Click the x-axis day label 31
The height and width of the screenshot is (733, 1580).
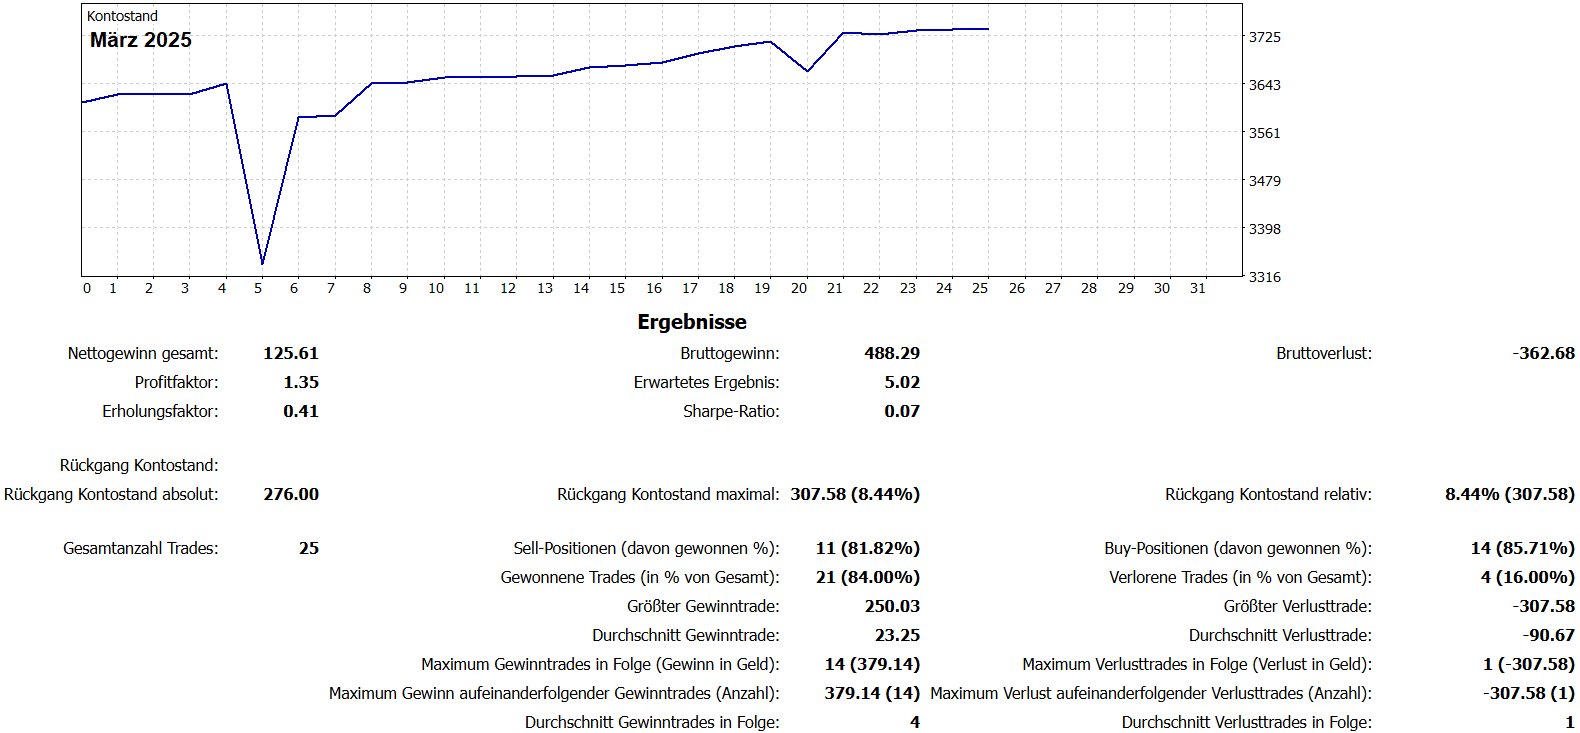(1198, 288)
